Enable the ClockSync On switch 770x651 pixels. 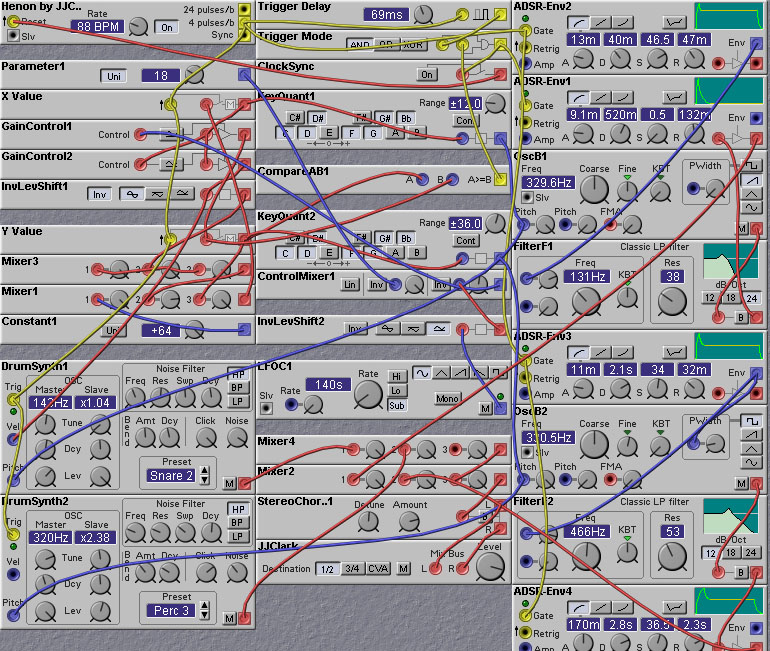point(427,74)
